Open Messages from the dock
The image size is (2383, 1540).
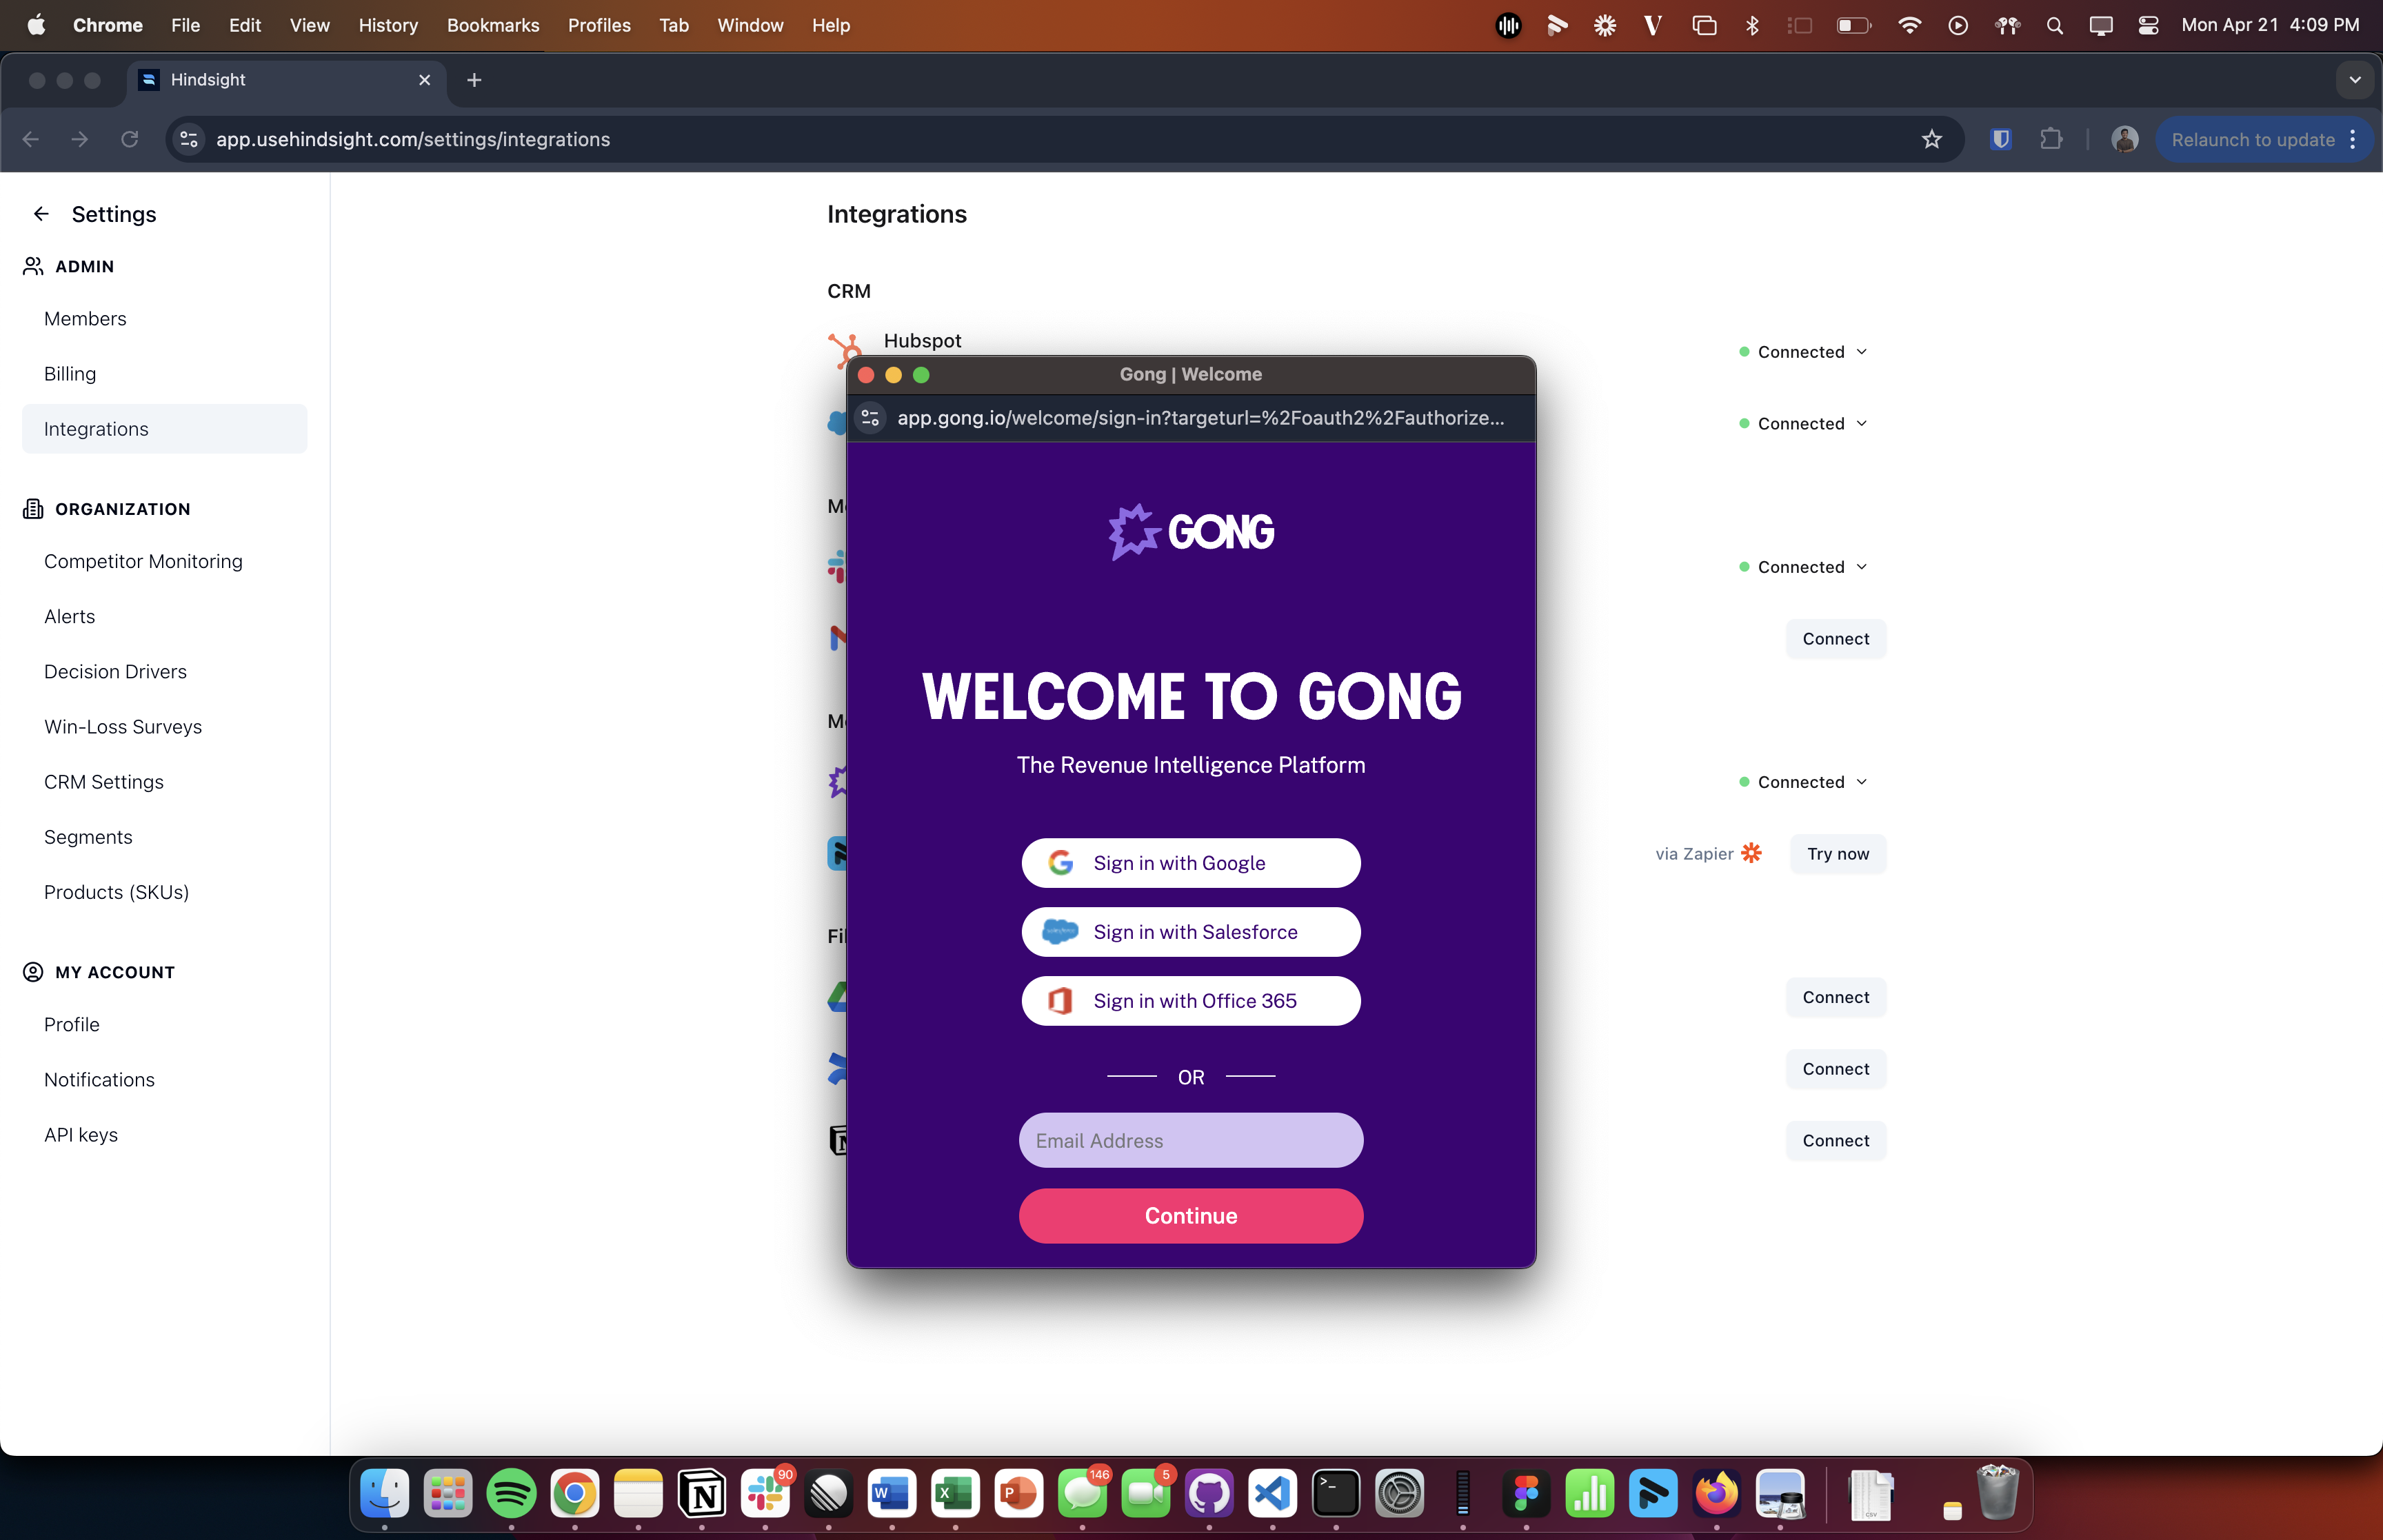[x=1082, y=1494]
